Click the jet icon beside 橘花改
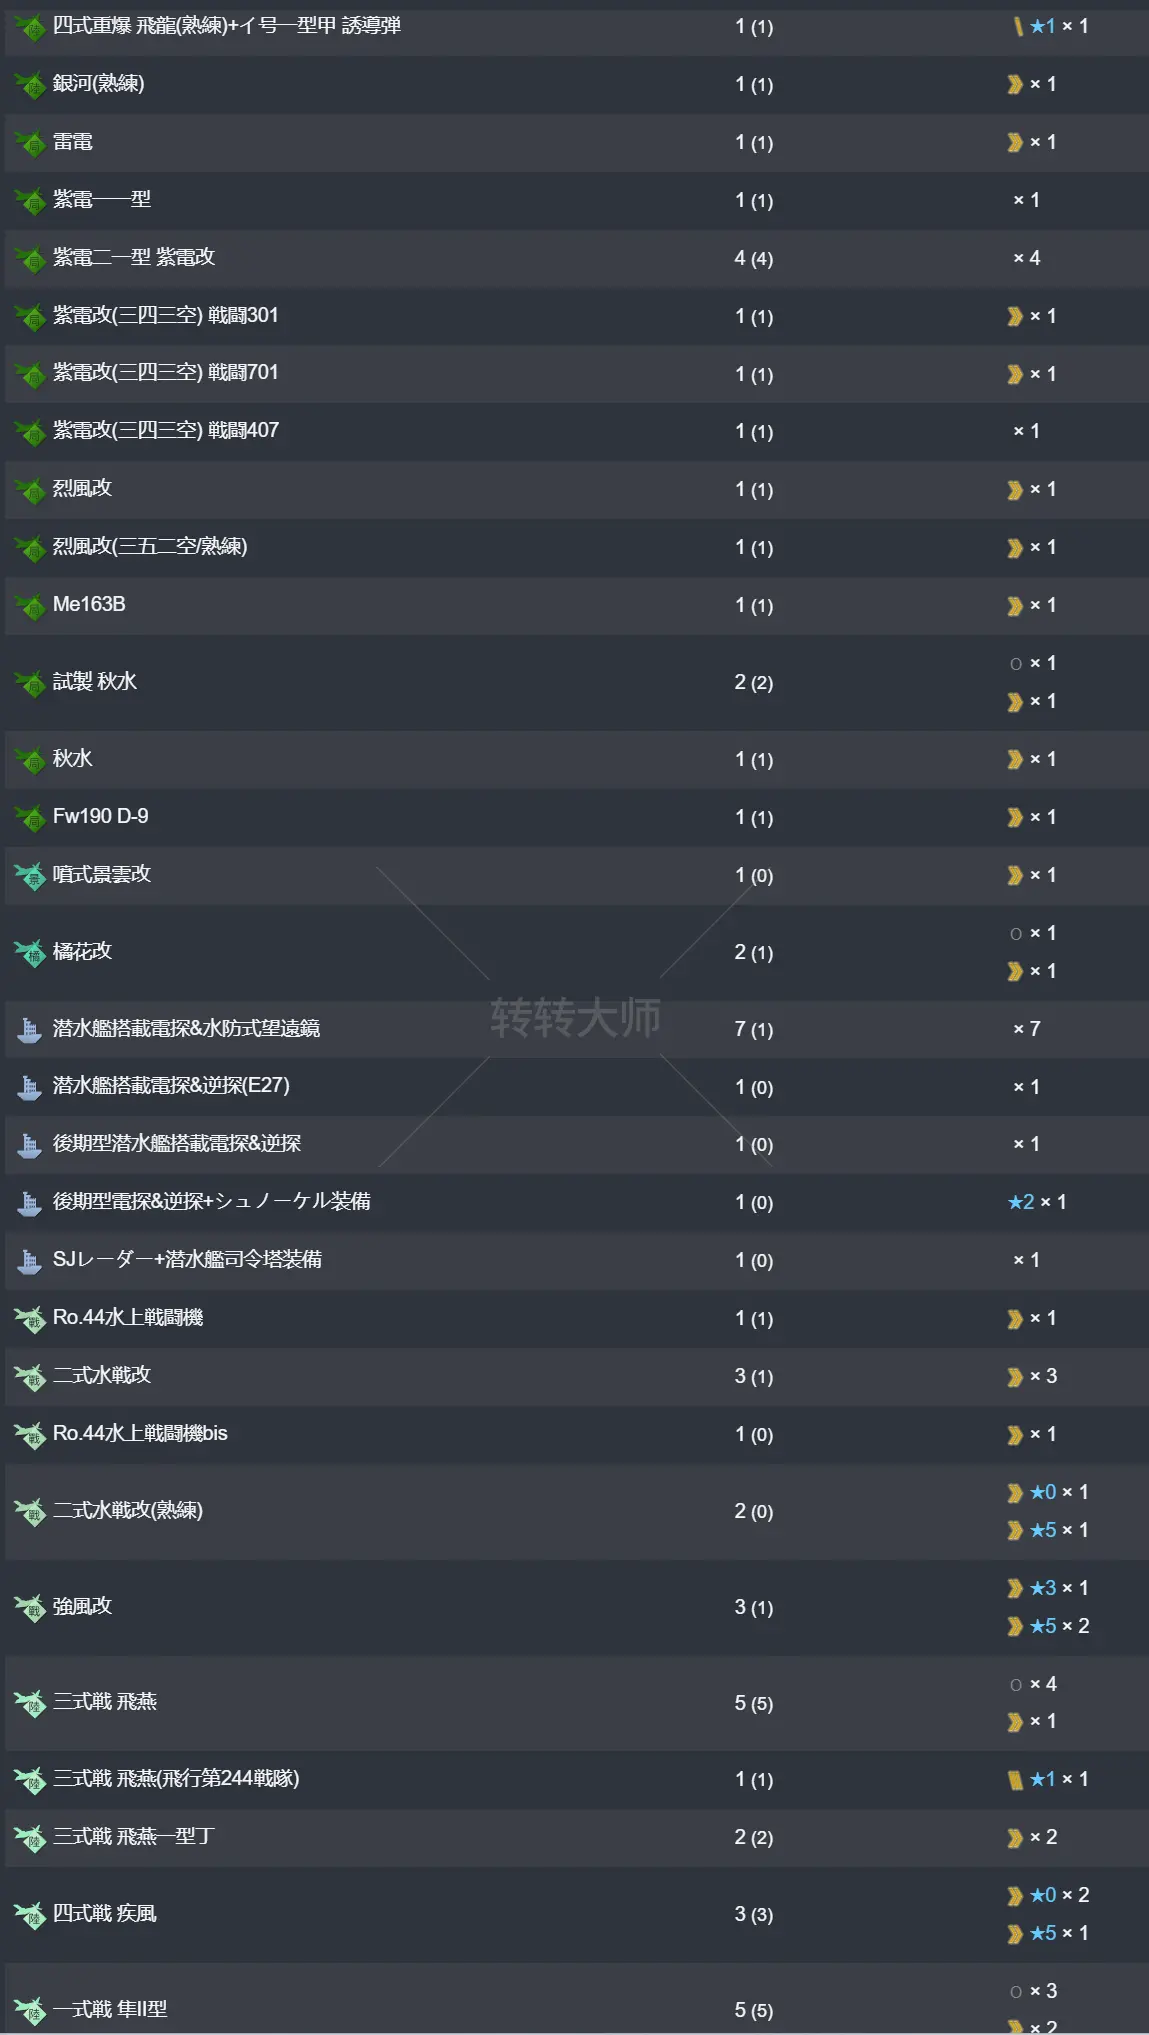Viewport: 1149px width, 2035px height. (x=31, y=952)
